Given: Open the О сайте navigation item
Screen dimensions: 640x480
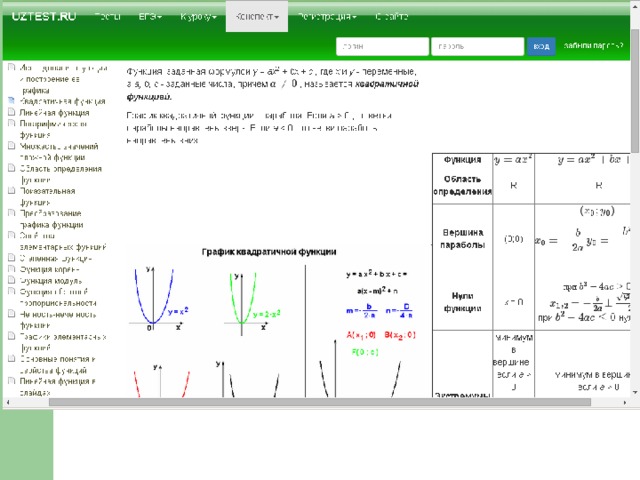Looking at the screenshot, I should point(391,17).
